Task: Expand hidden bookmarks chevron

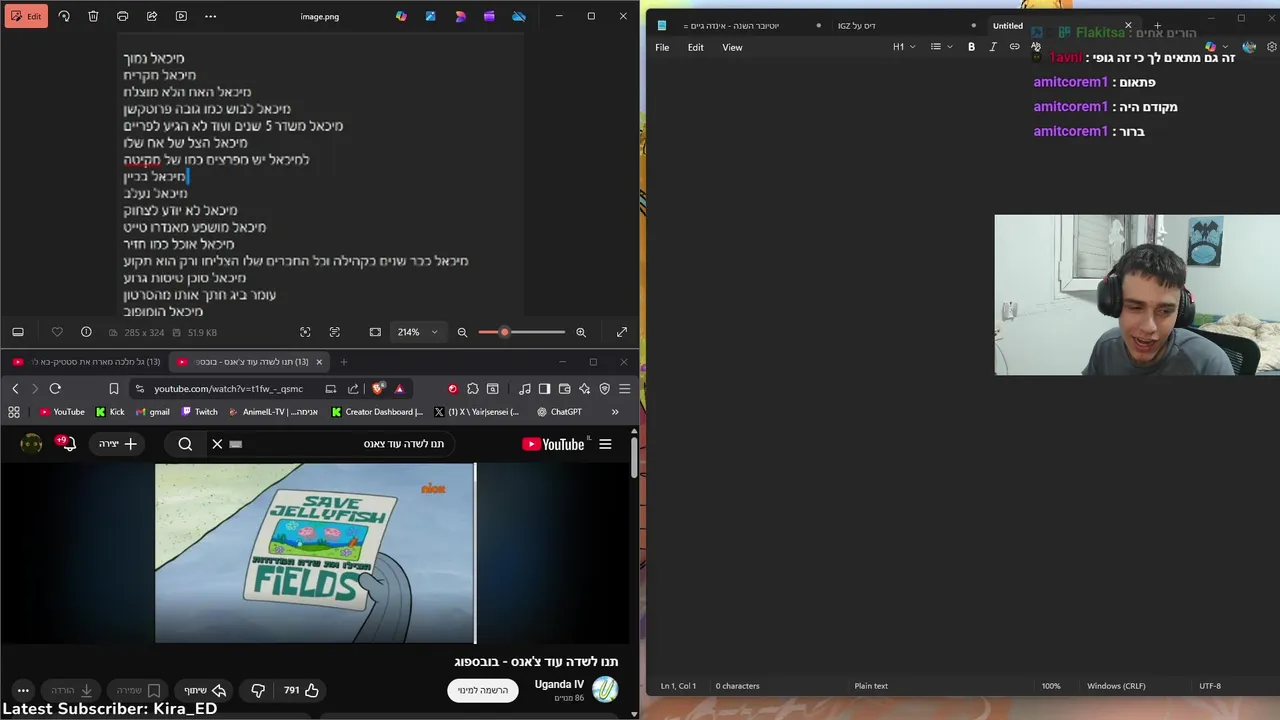Action: coord(615,412)
